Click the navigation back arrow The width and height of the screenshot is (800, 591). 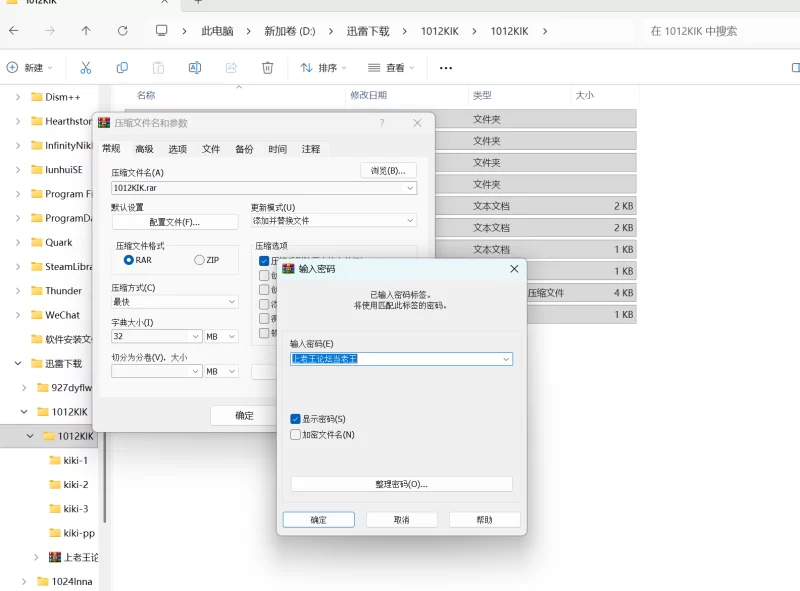(14, 31)
